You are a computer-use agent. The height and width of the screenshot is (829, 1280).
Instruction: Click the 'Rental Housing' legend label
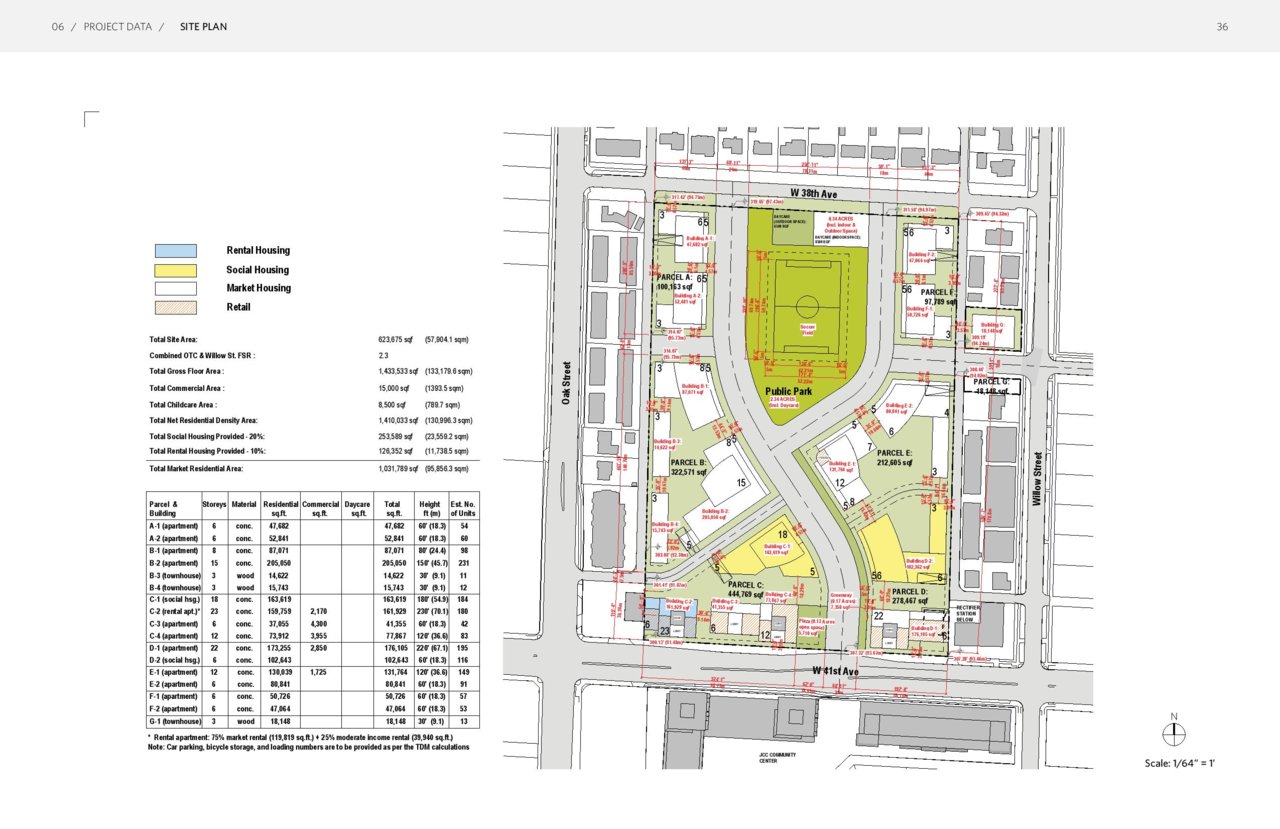click(258, 251)
